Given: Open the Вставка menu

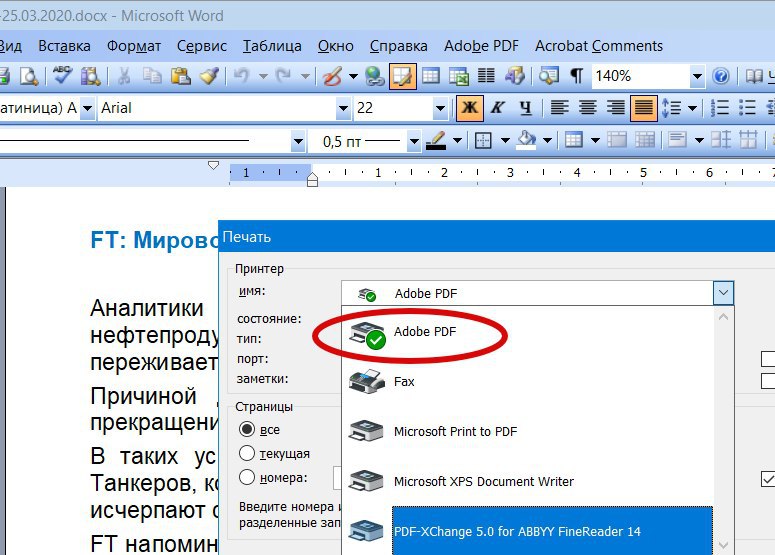Looking at the screenshot, I should tap(64, 46).
